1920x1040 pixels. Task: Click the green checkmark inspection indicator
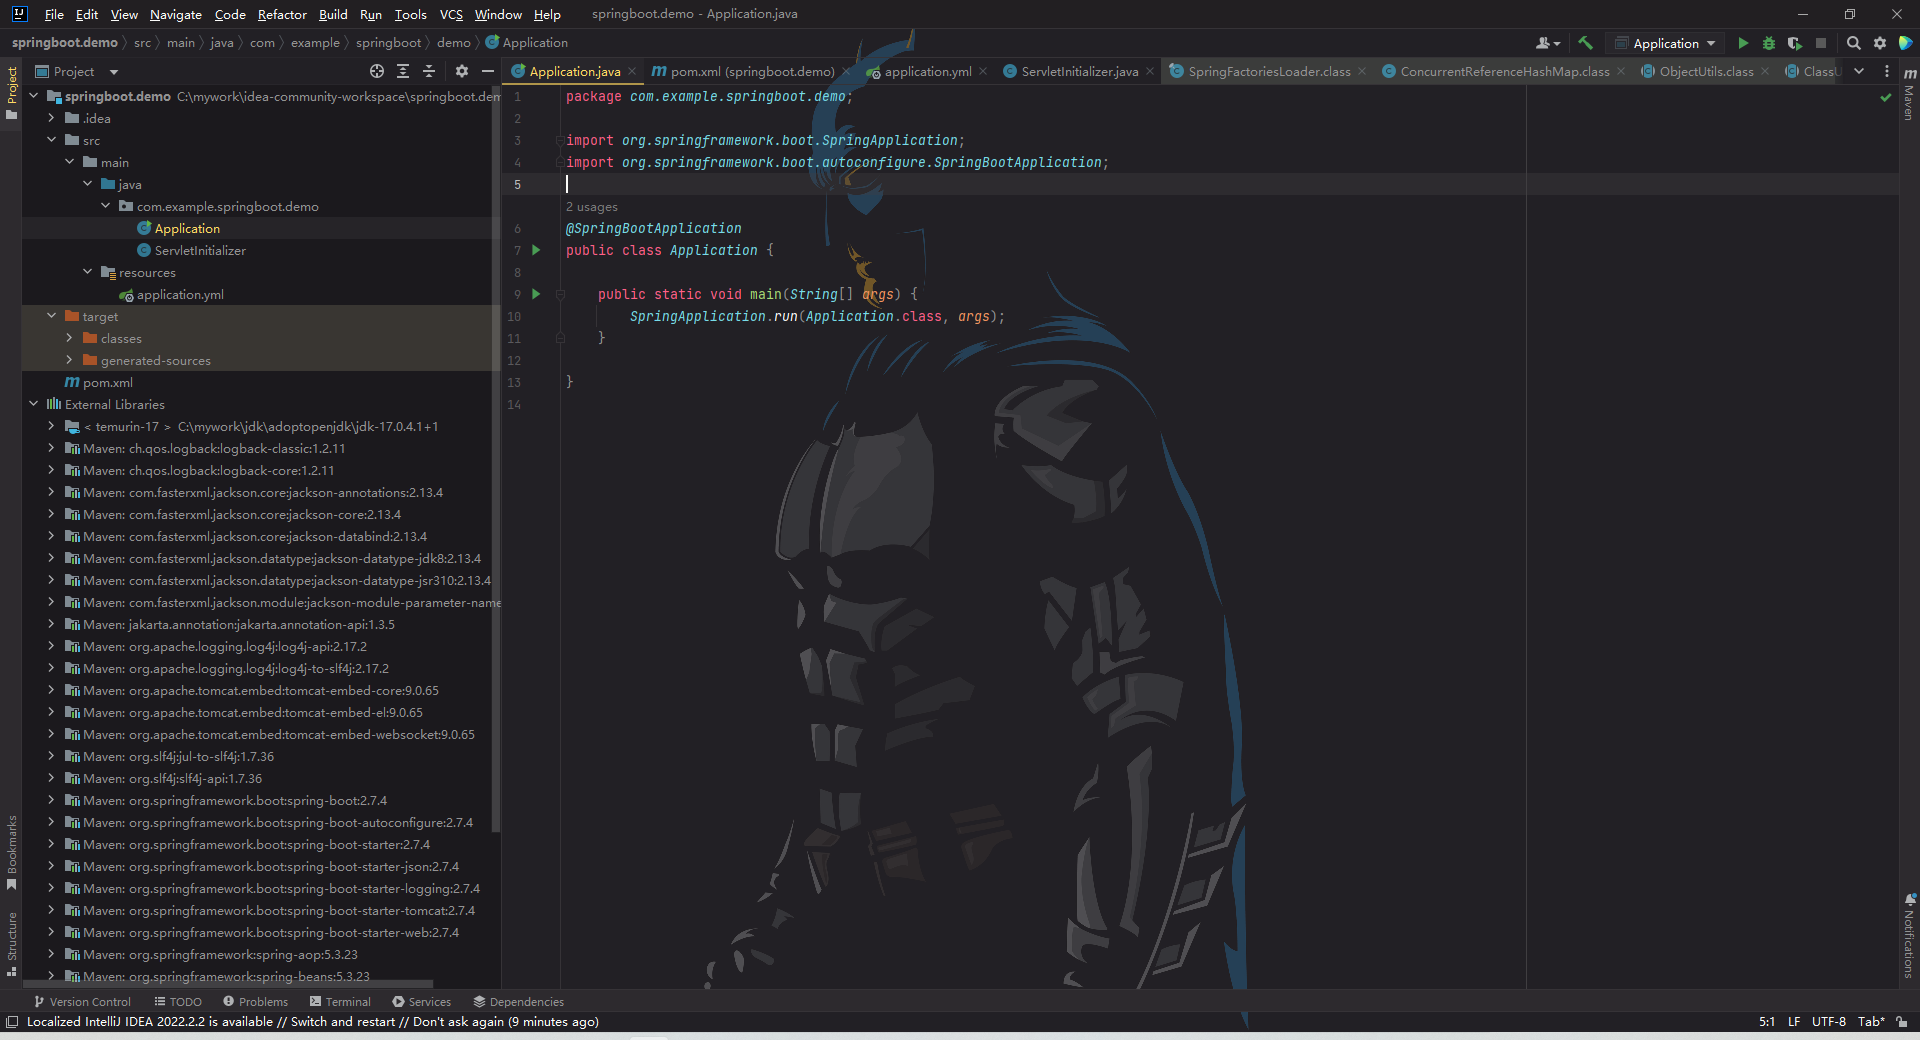click(x=1886, y=97)
